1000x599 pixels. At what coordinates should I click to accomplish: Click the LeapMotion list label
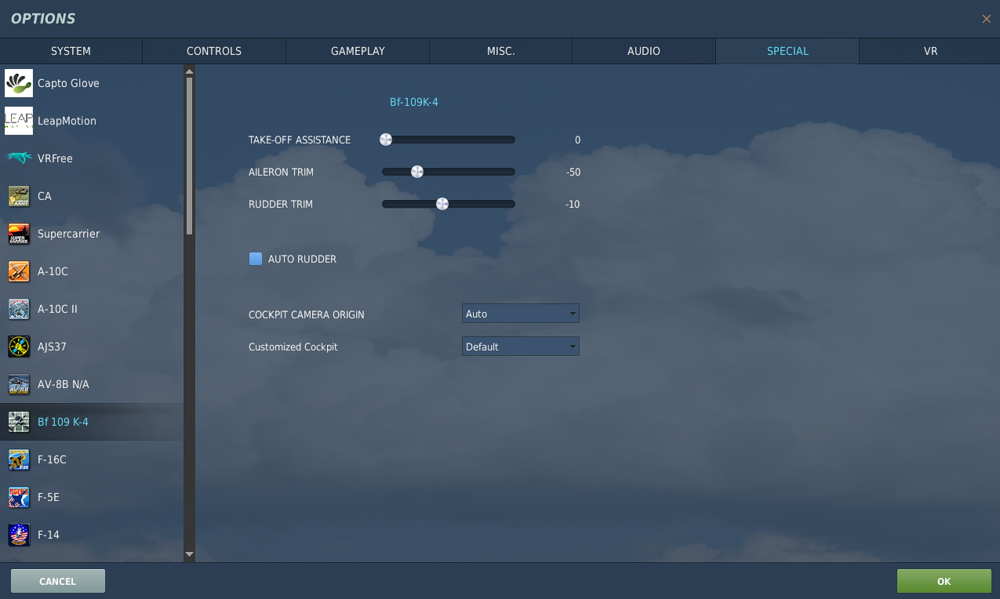point(67,121)
